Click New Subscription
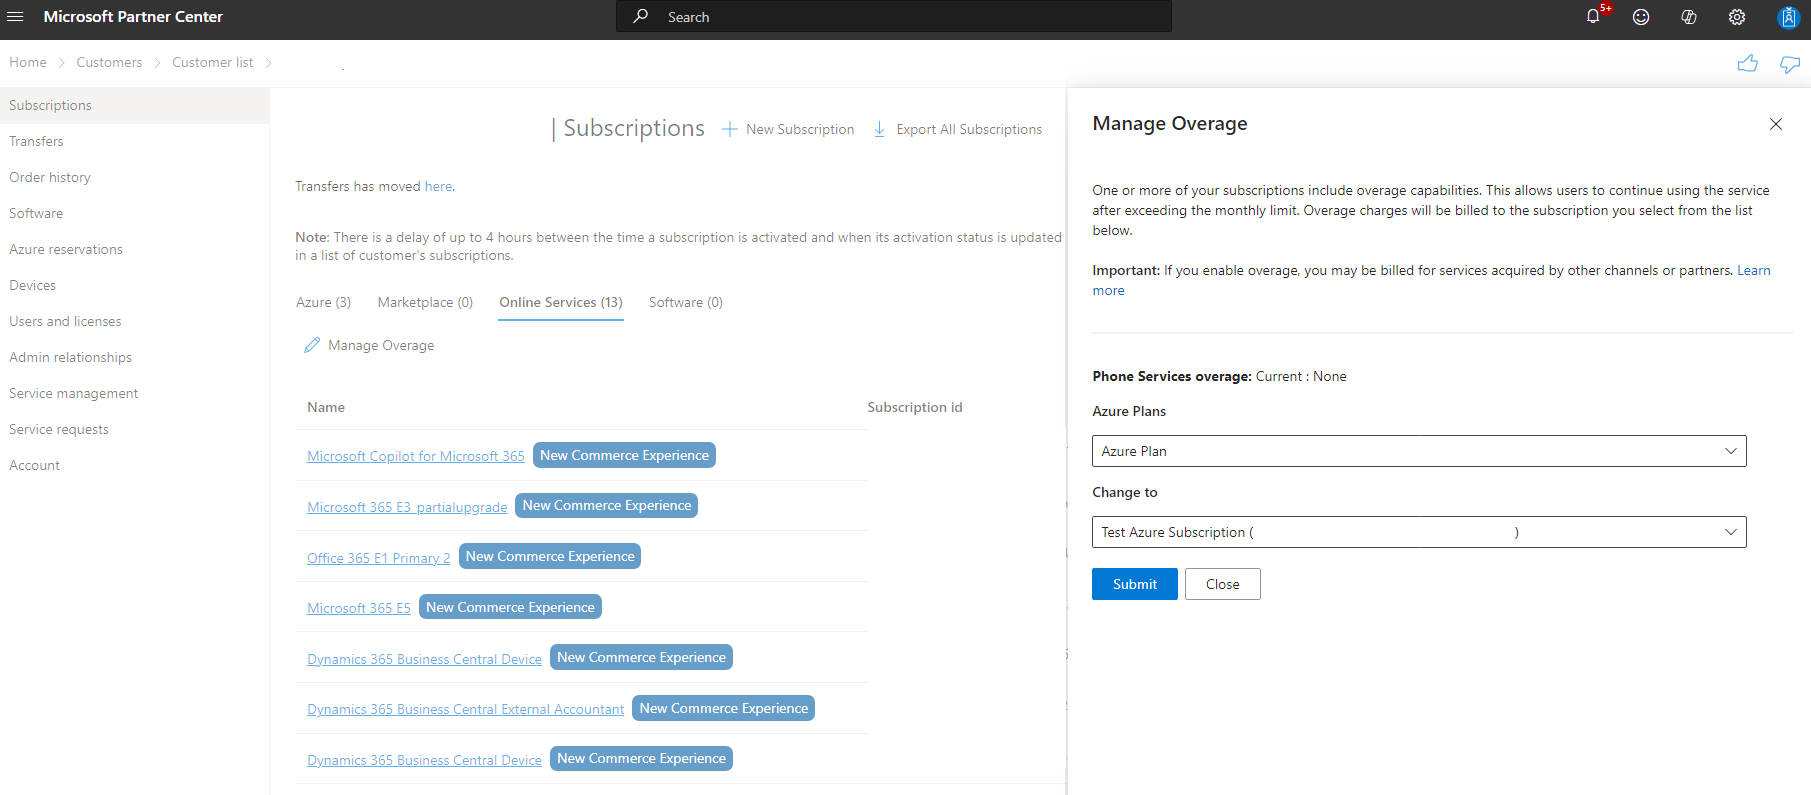This screenshot has height=795, width=1811. pyautogui.click(x=788, y=130)
